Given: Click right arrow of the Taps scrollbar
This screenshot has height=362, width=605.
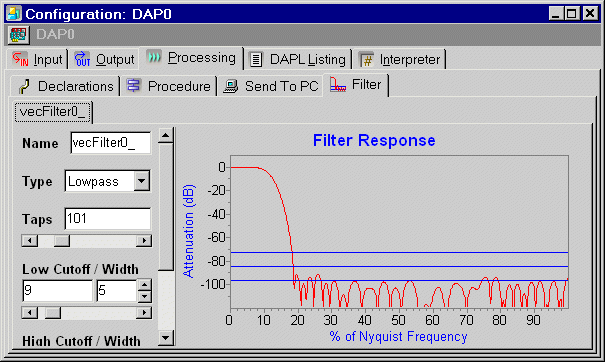Looking at the screenshot, I should point(144,241).
